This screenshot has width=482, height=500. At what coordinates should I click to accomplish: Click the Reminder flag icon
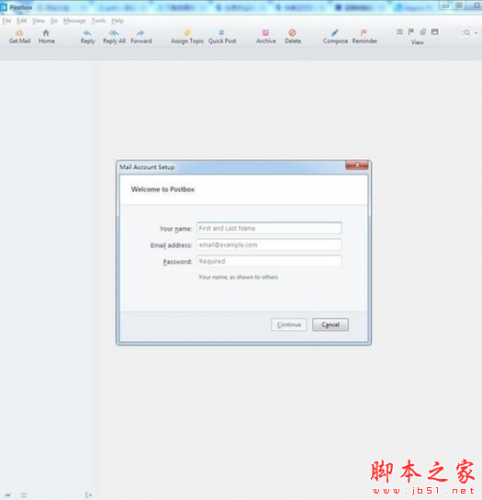pyautogui.click(x=364, y=33)
